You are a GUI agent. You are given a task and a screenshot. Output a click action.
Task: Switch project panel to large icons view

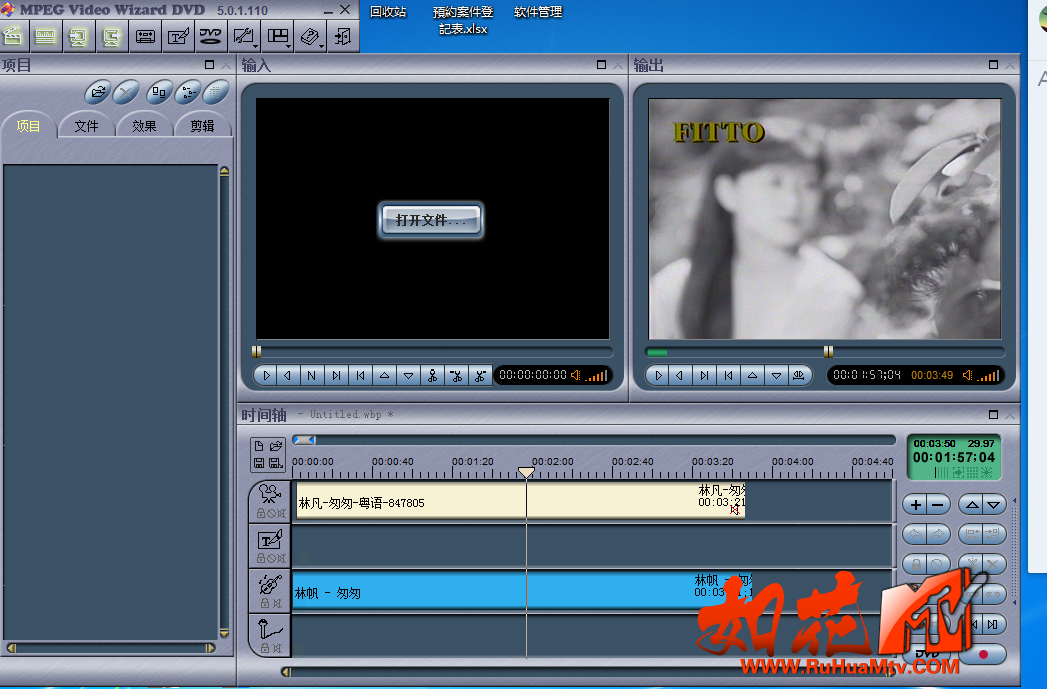click(x=159, y=92)
